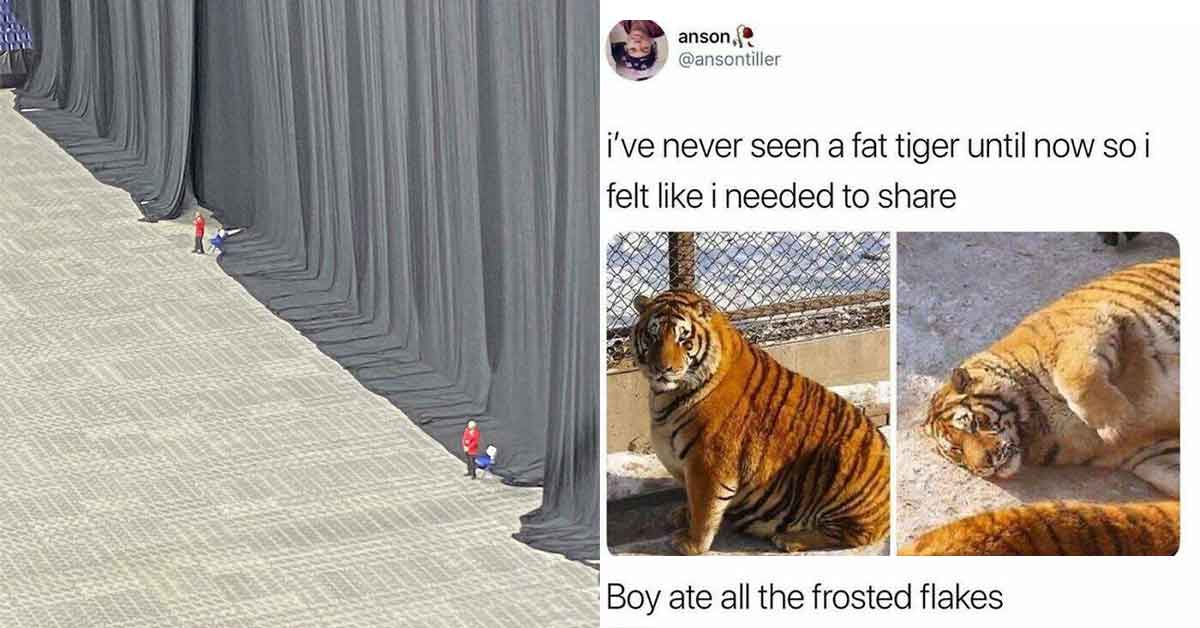Screen dimensions: 1200x628
Task: Open the sitting fat tiger photo
Action: (748, 393)
